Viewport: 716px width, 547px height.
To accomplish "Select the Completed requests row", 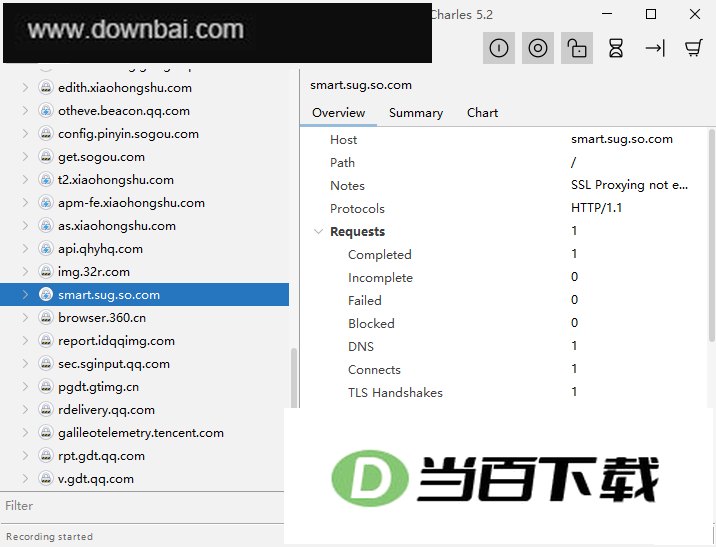I will pos(505,254).
